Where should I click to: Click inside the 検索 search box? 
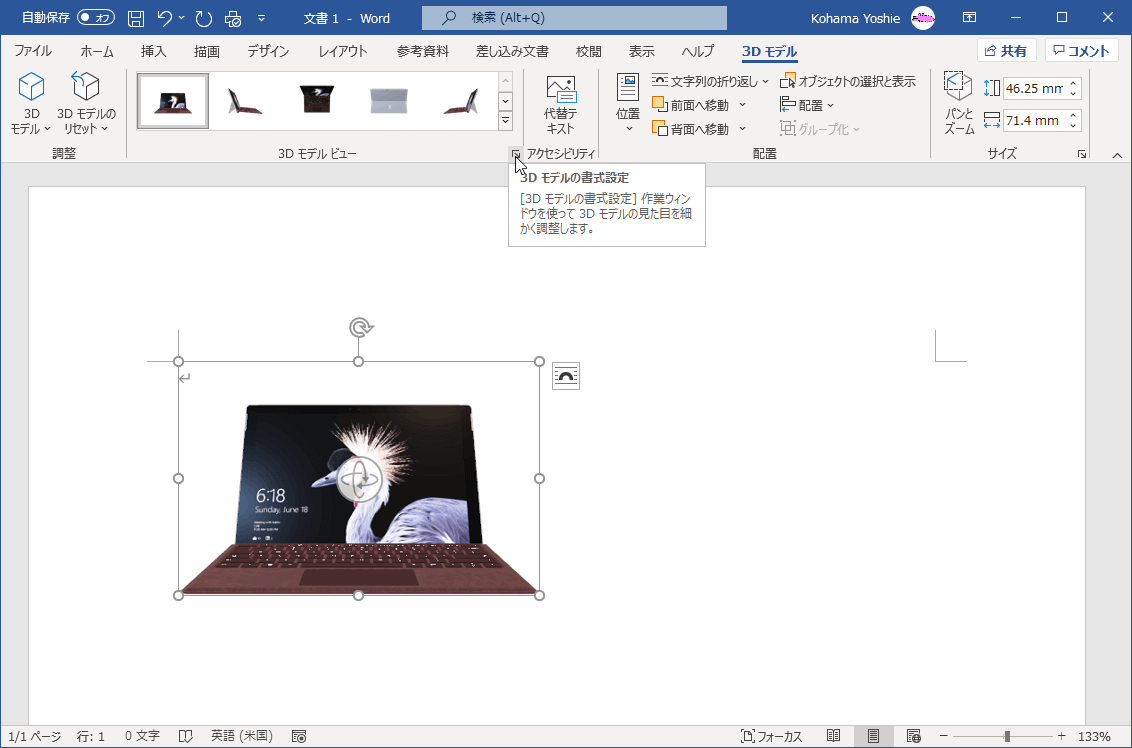click(573, 17)
